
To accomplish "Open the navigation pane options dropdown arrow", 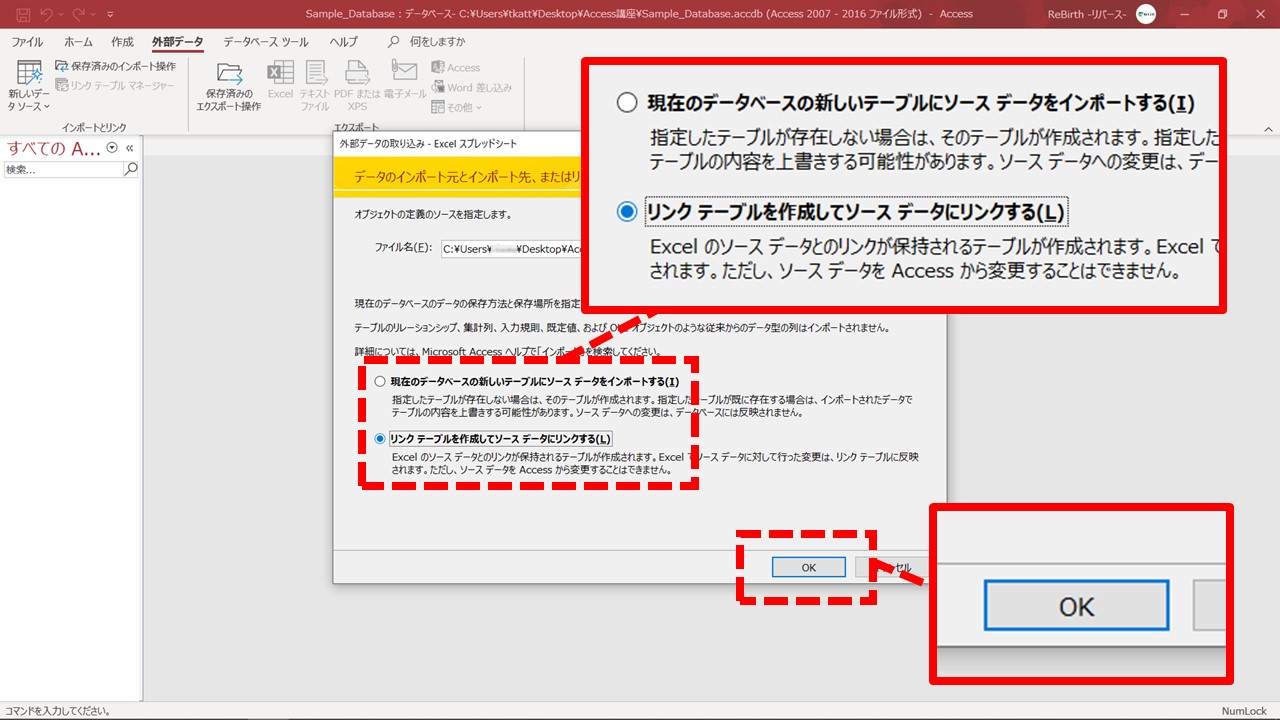I will pos(112,148).
